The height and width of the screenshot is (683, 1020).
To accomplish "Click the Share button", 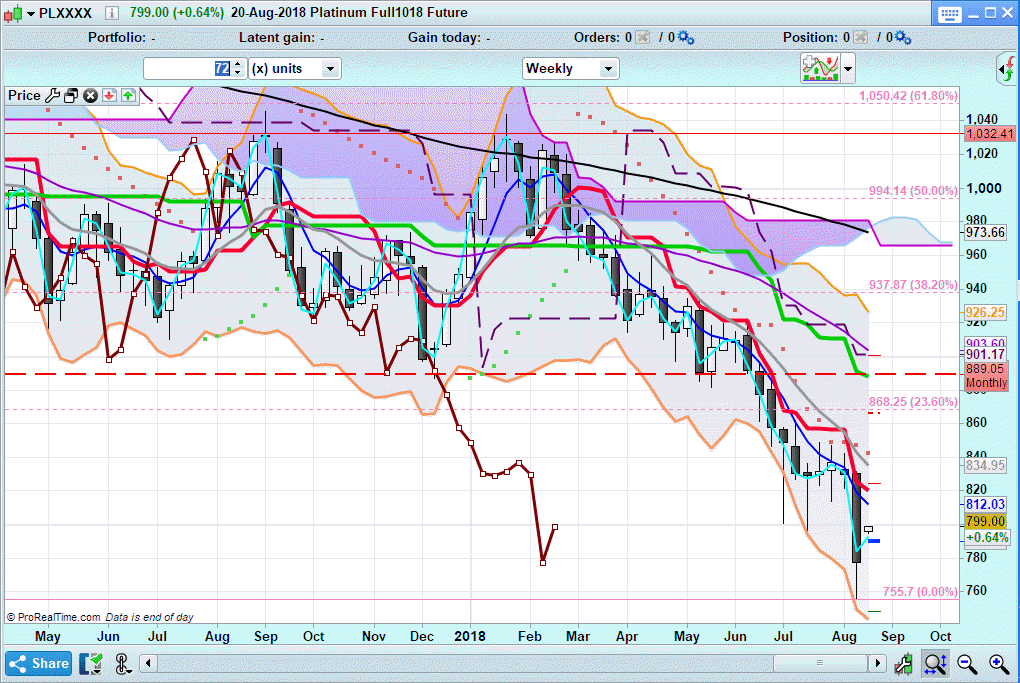I will (38, 663).
